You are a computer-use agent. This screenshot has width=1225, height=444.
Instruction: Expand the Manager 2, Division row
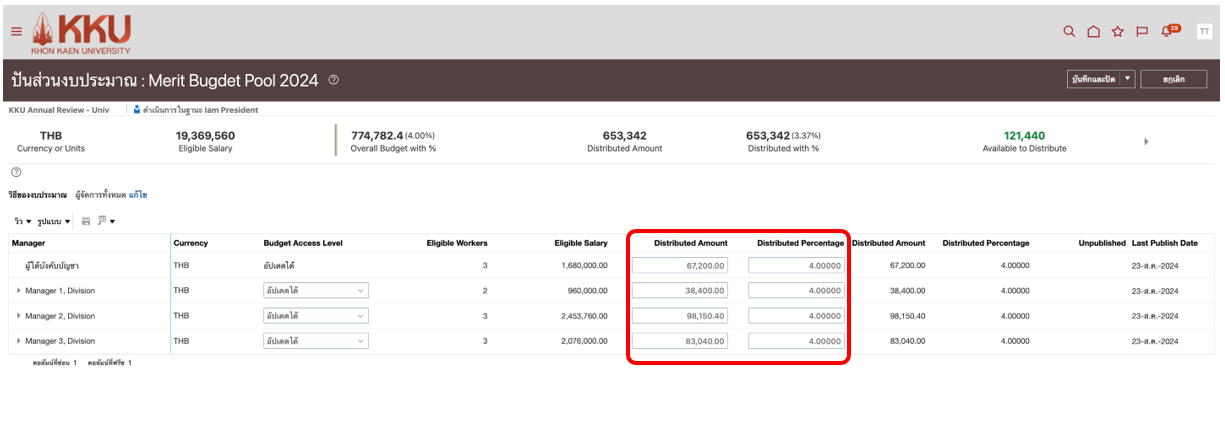pyautogui.click(x=18, y=316)
